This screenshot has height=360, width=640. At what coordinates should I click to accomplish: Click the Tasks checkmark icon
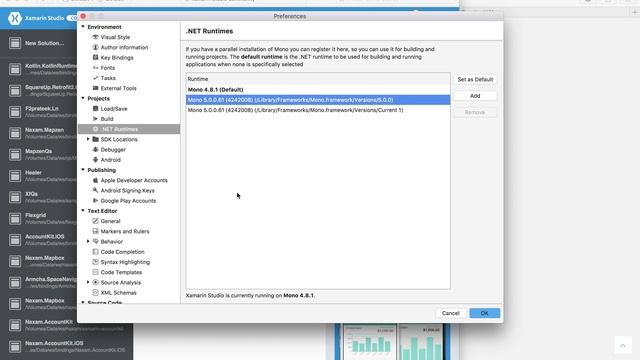click(x=96, y=78)
